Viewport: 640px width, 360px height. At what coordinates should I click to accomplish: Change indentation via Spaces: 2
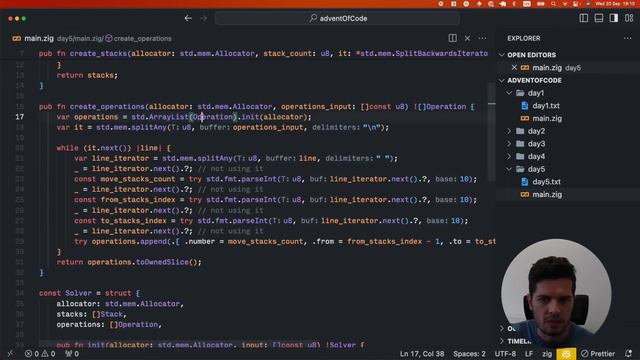(469, 353)
